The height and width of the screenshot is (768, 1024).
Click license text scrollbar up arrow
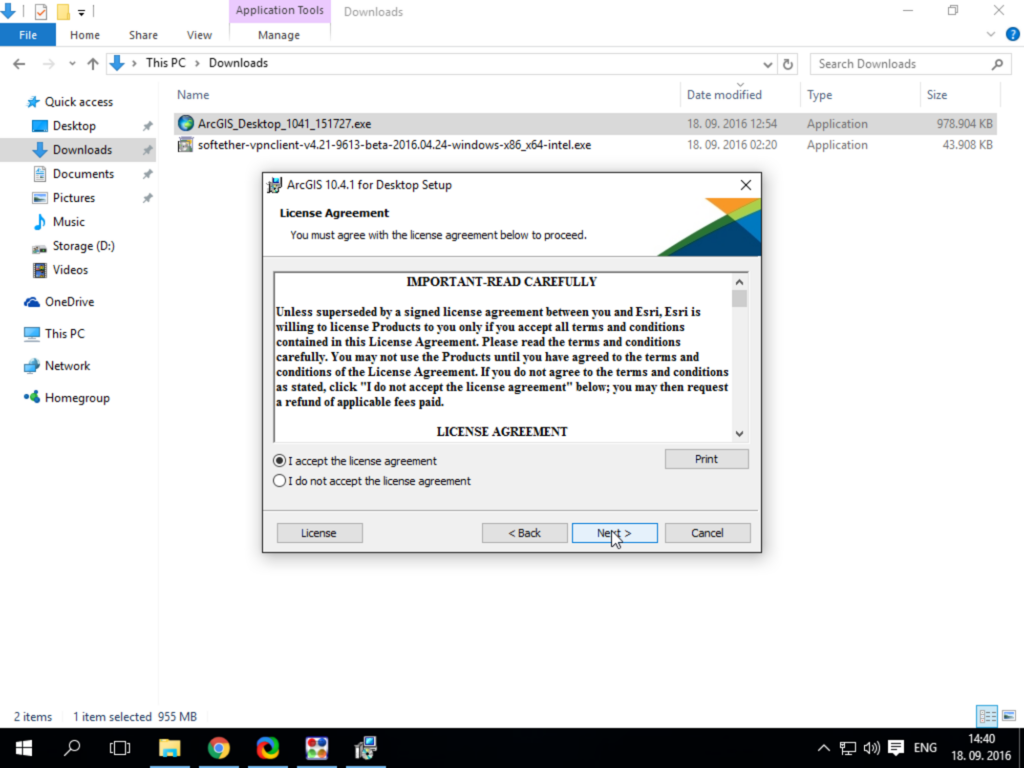pyautogui.click(x=739, y=282)
